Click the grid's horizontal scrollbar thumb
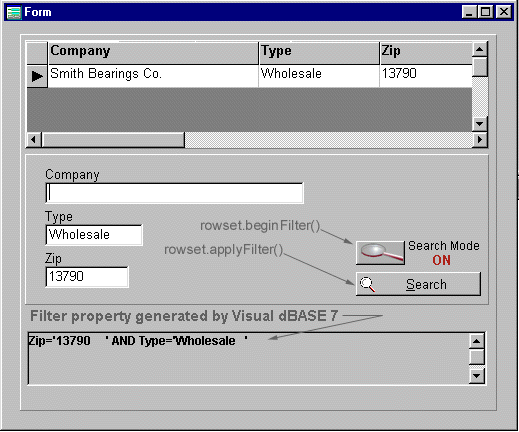Screen dimensions: 519x432 pos(113,139)
